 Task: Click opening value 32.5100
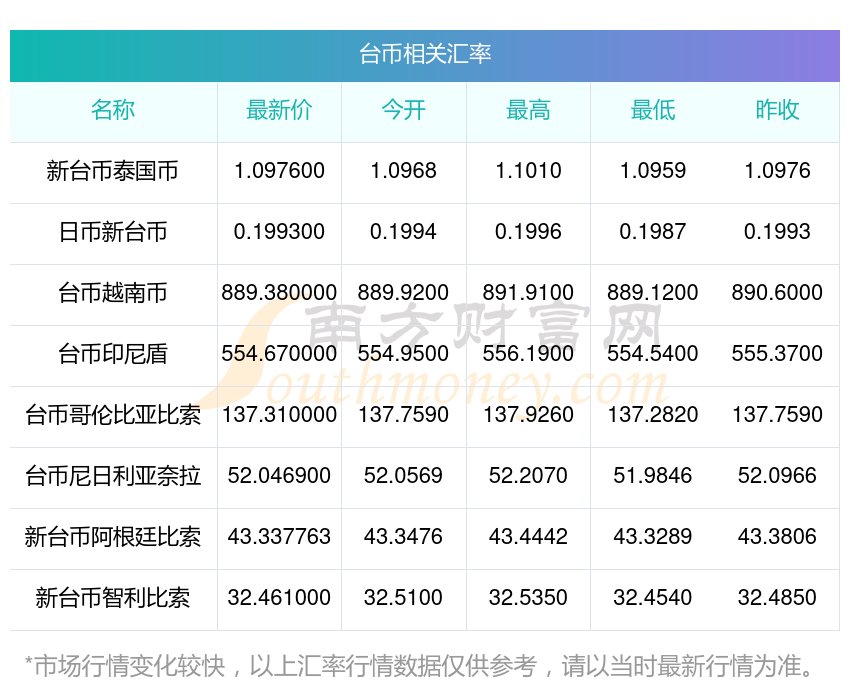(403, 598)
